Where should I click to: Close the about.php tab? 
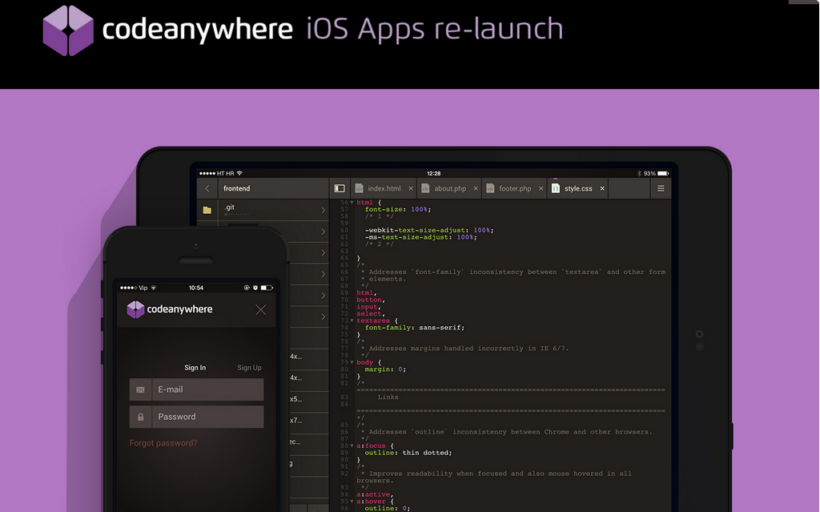pyautogui.click(x=475, y=188)
